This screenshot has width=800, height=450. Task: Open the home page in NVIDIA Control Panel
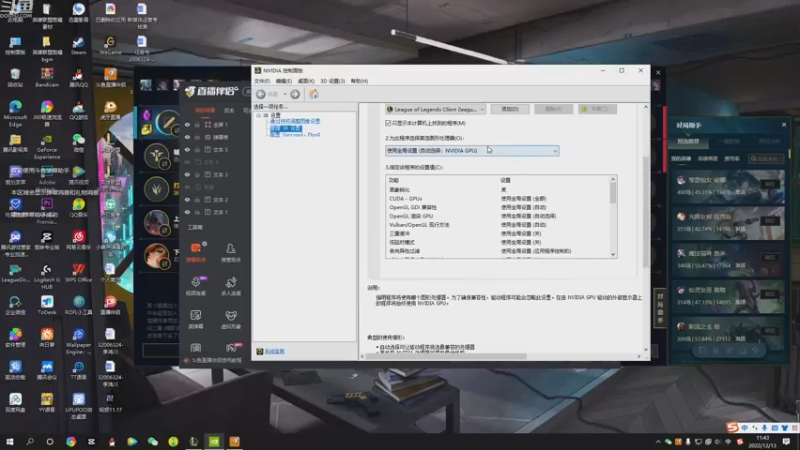314,94
